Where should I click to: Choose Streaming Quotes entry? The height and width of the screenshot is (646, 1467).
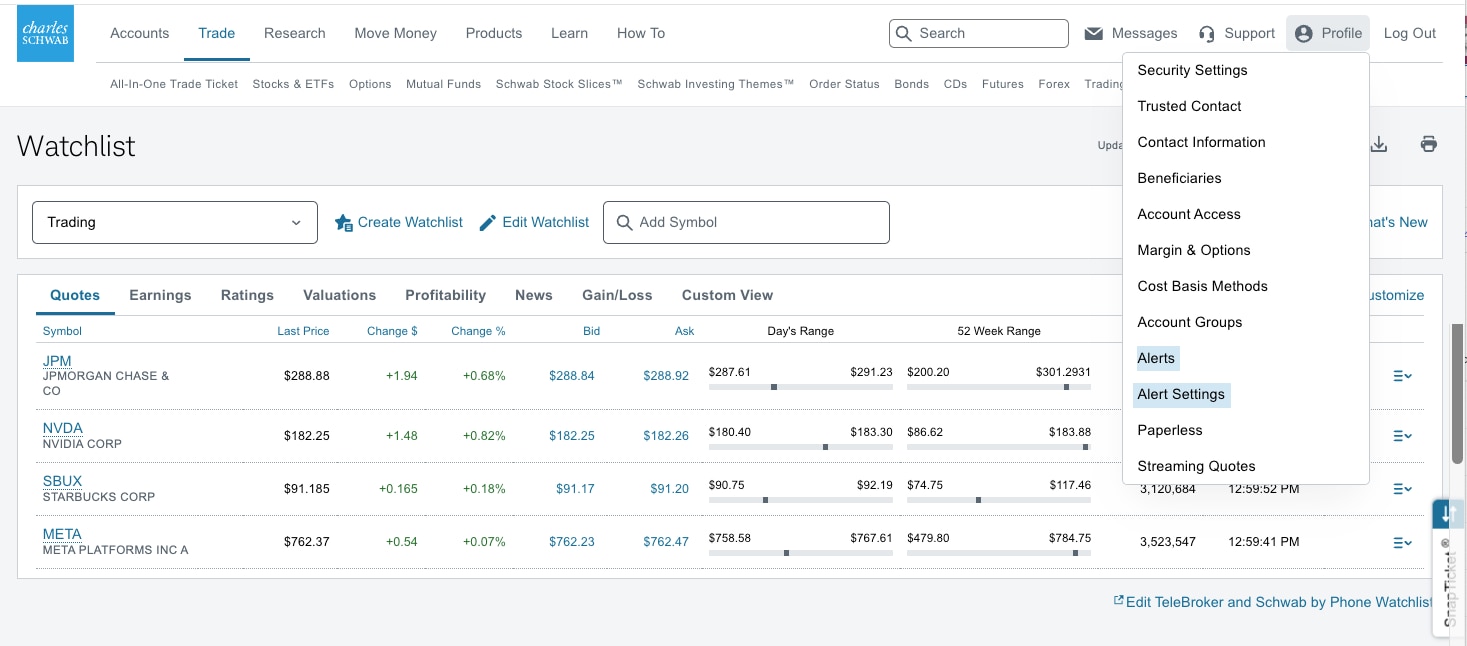coord(1197,466)
